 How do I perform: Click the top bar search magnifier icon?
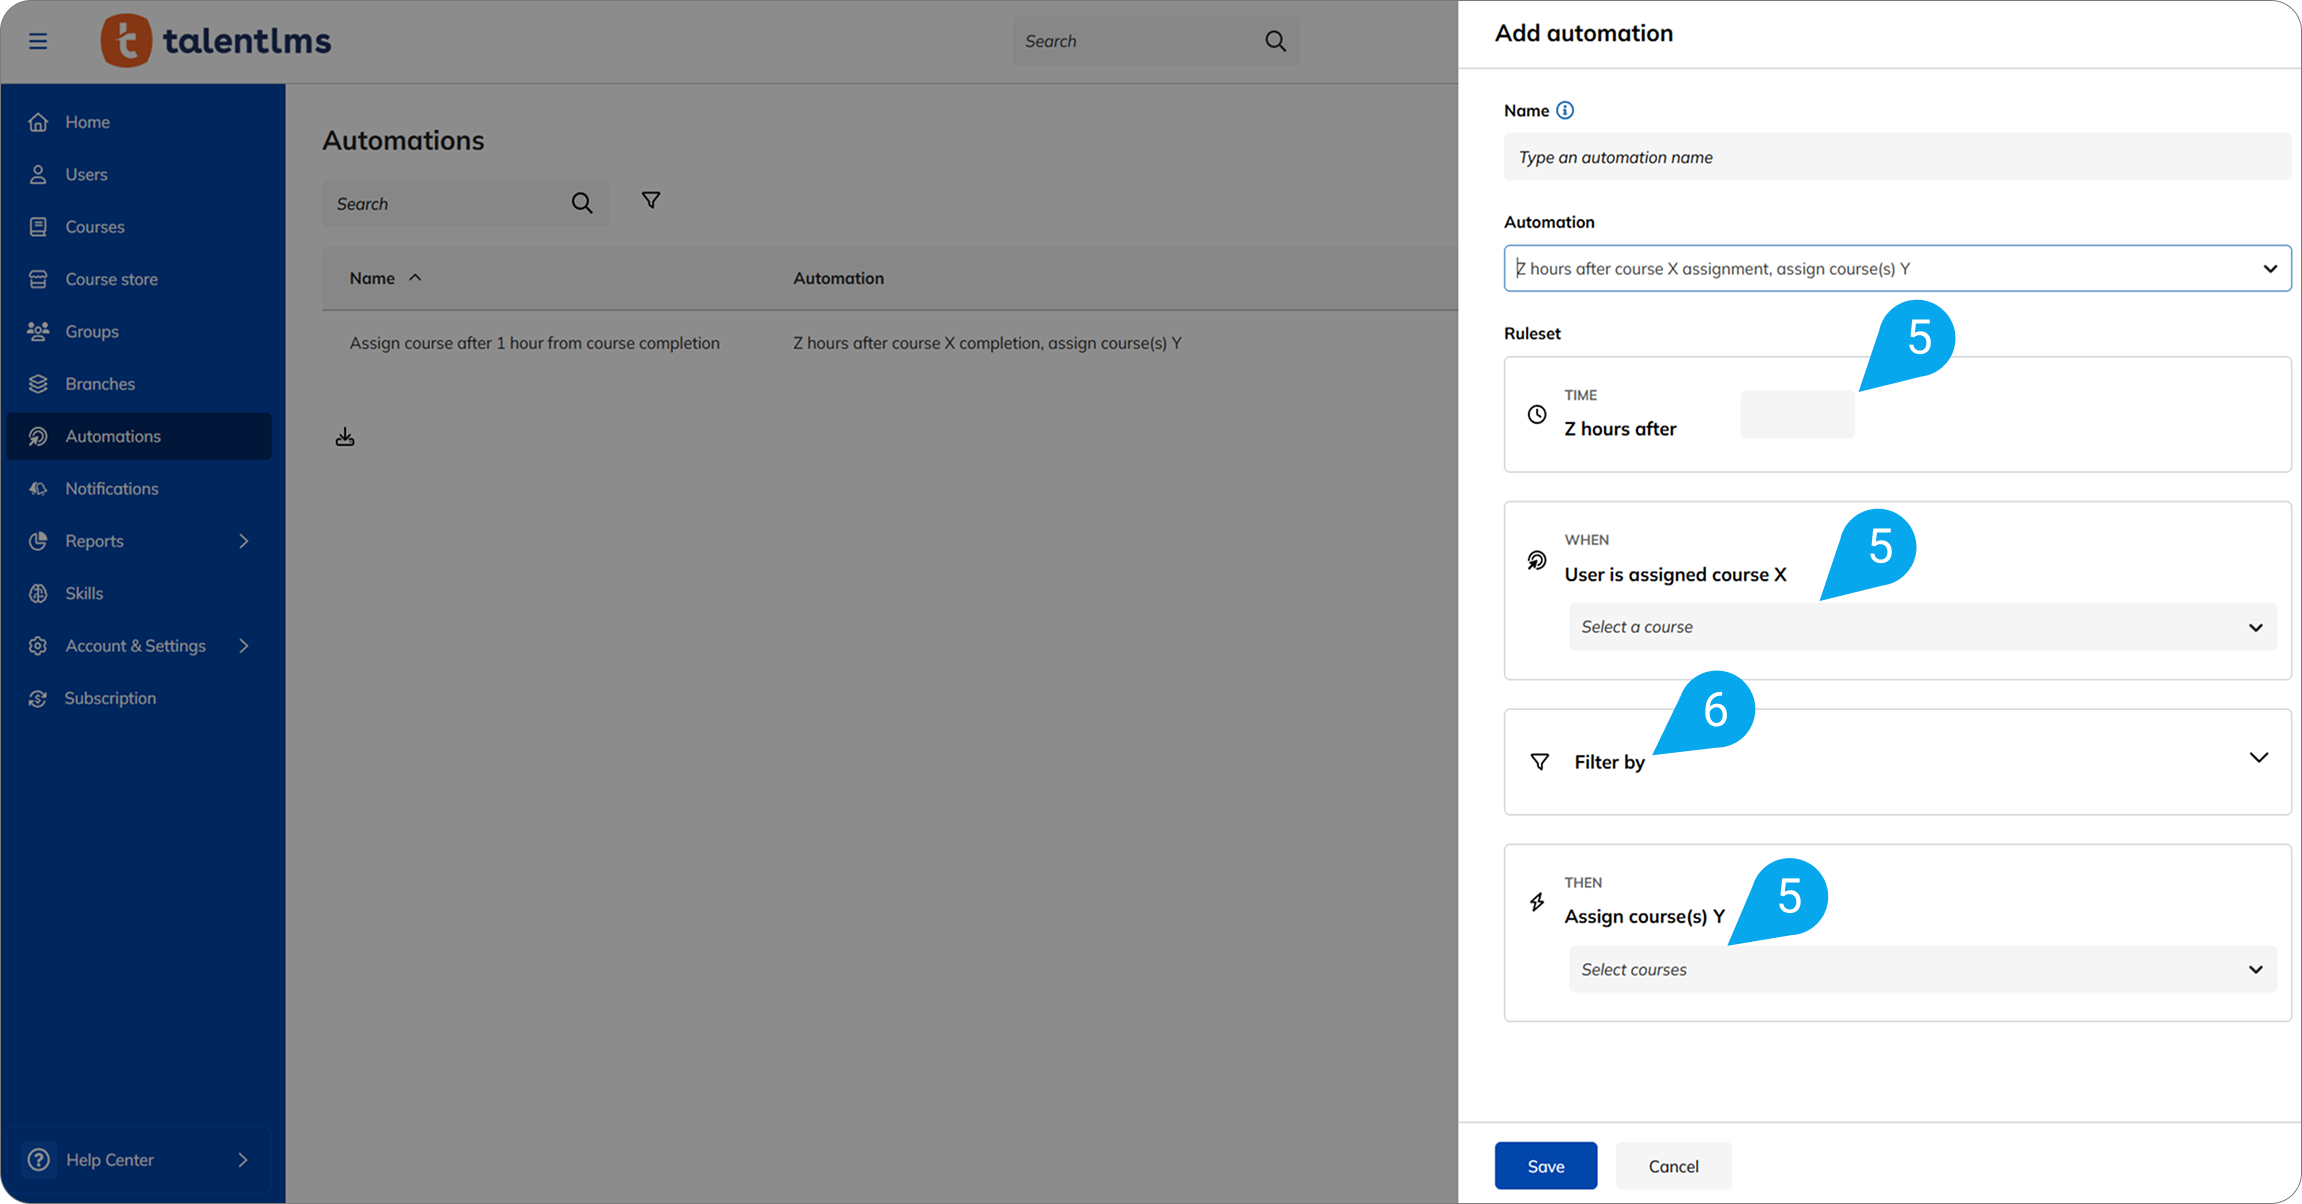(x=1275, y=41)
